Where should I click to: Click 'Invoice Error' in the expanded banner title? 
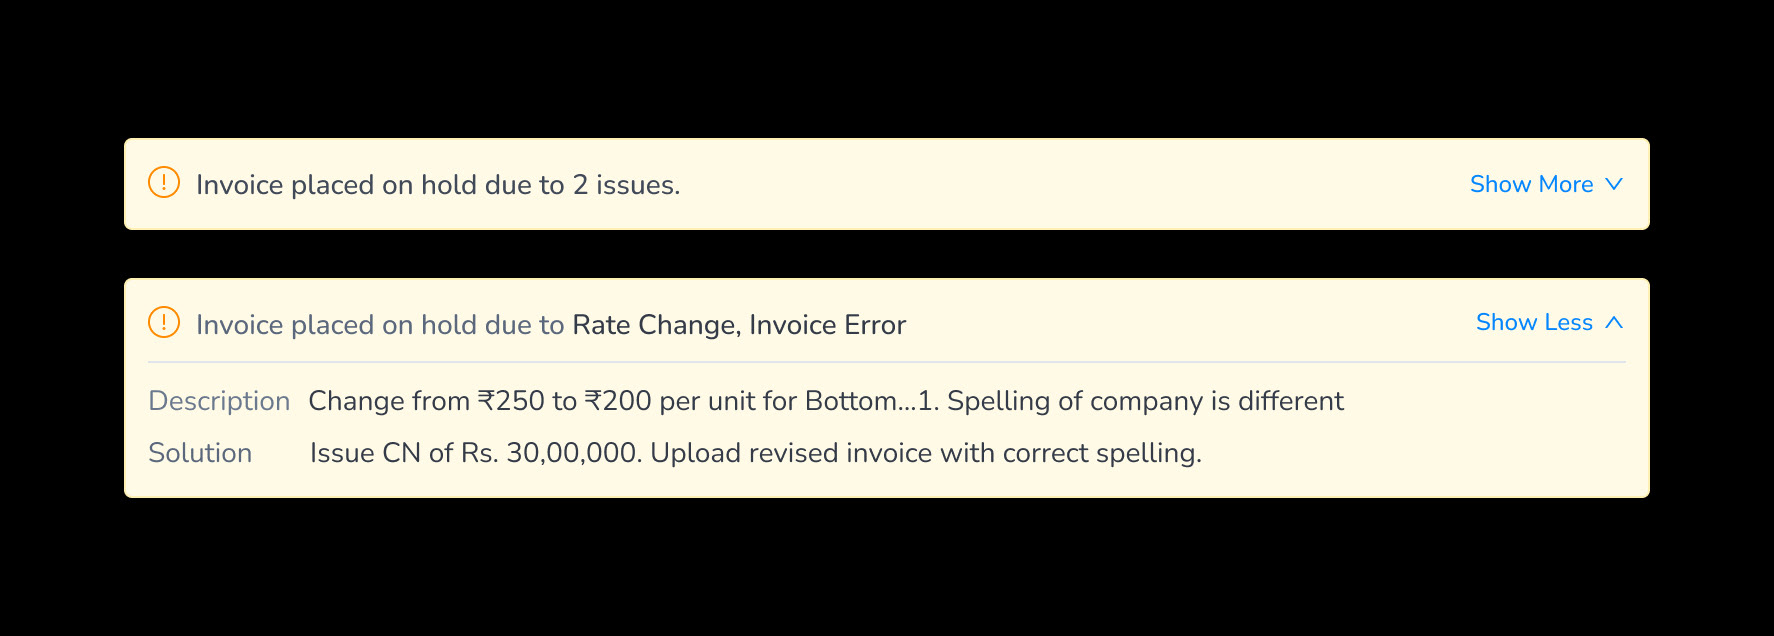tap(827, 325)
